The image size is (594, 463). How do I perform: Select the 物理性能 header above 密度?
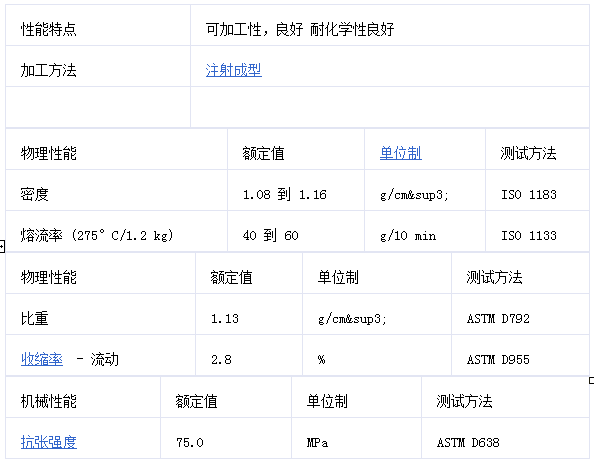(x=48, y=153)
